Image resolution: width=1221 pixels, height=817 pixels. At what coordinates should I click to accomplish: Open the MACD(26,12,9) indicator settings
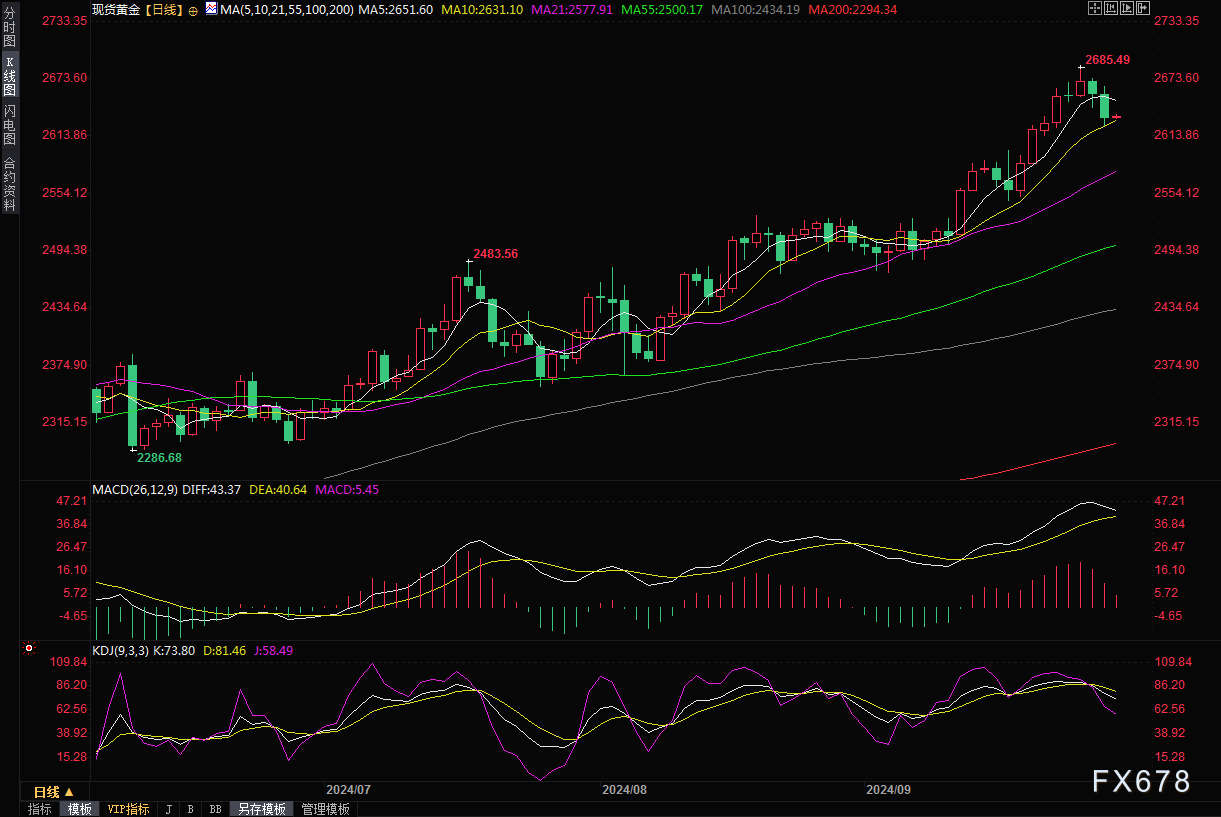(135, 489)
